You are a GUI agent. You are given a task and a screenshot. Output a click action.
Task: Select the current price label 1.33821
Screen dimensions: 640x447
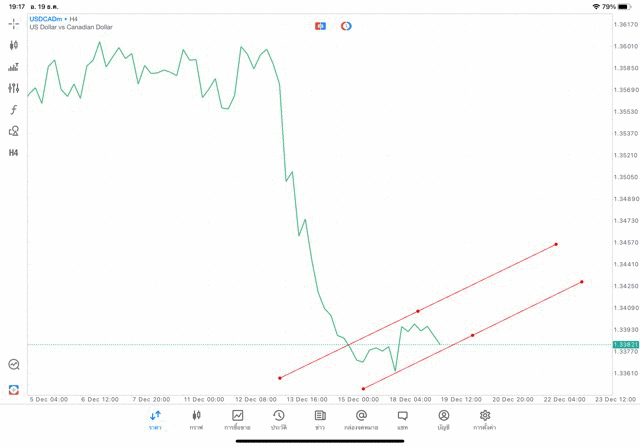626,344
